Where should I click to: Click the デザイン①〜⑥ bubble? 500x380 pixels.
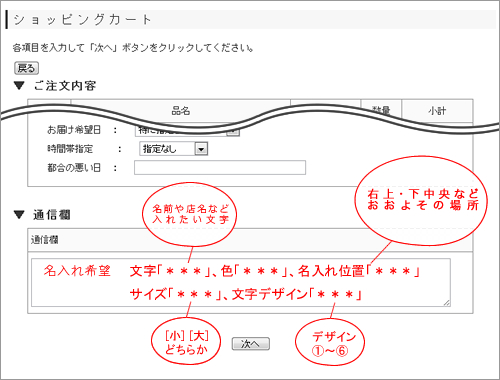330,342
